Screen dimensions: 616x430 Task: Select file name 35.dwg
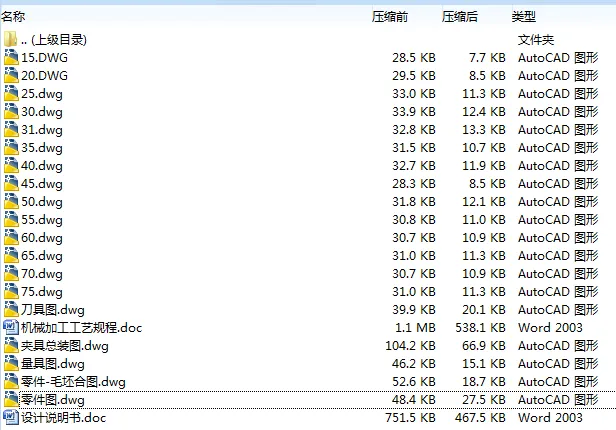pyautogui.click(x=42, y=148)
